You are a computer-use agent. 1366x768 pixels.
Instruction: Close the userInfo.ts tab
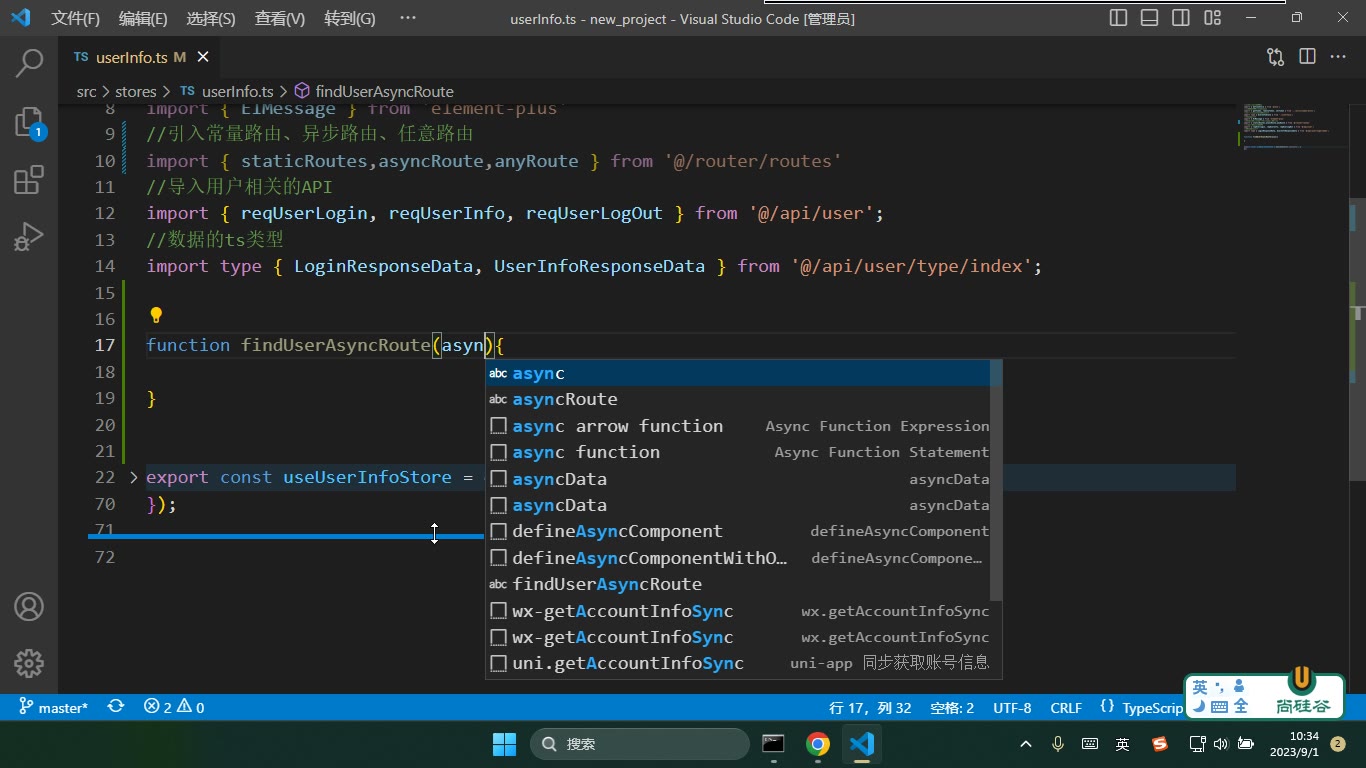pos(203,58)
